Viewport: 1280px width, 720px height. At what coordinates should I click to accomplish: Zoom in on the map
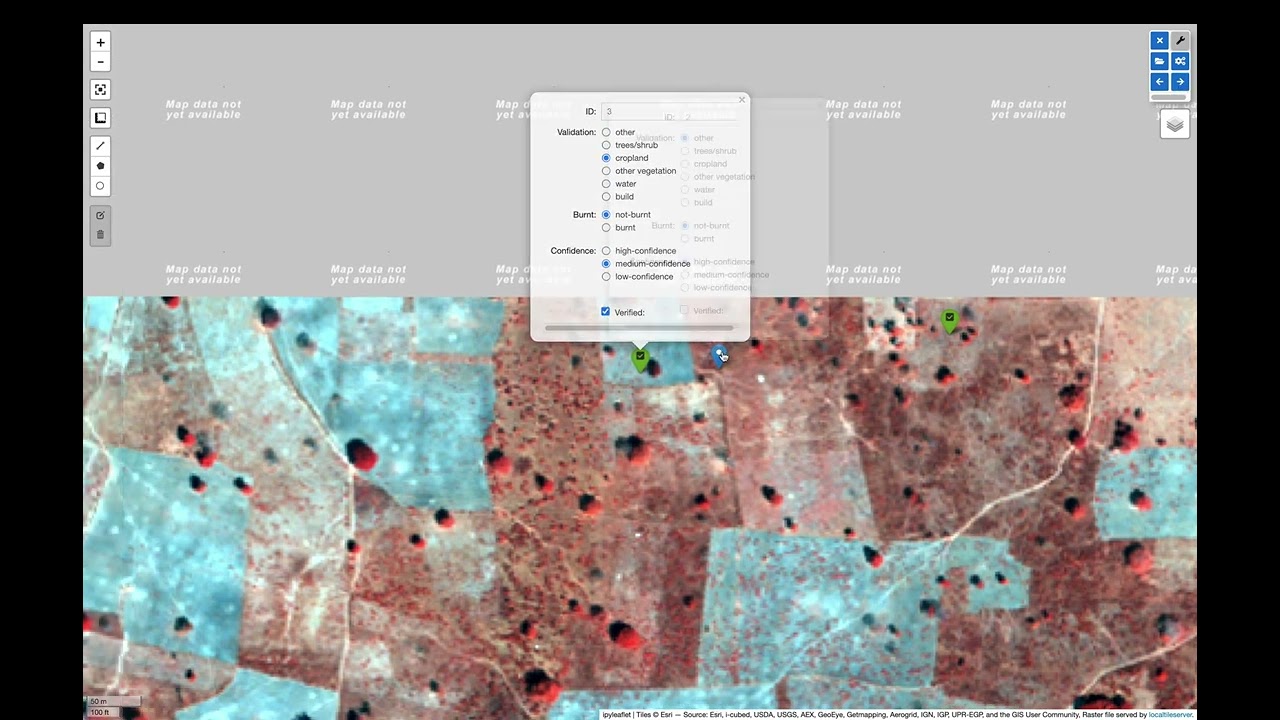click(100, 42)
